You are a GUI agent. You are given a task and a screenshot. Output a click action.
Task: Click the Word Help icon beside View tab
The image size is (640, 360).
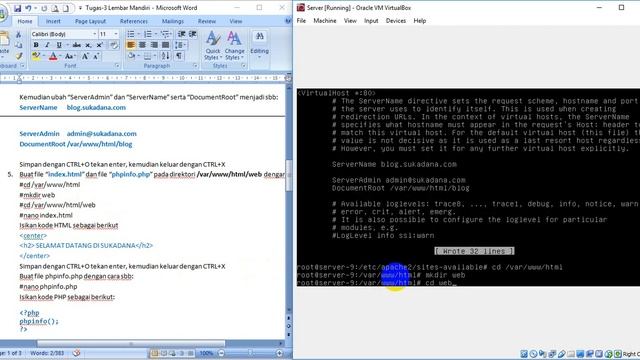tap(288, 21)
